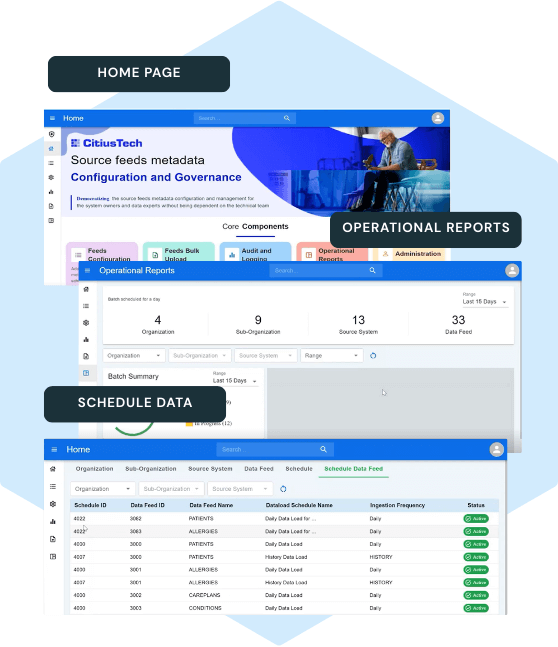Switch to the Source System tab

point(210,469)
